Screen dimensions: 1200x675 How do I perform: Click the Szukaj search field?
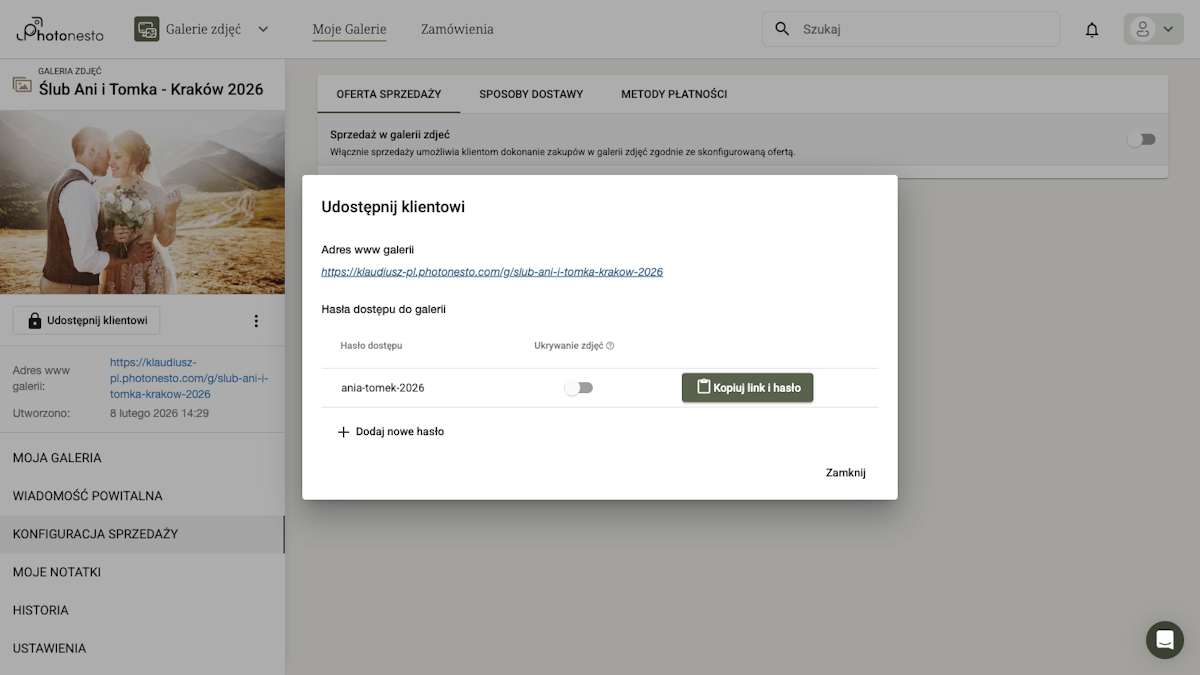[x=925, y=29]
